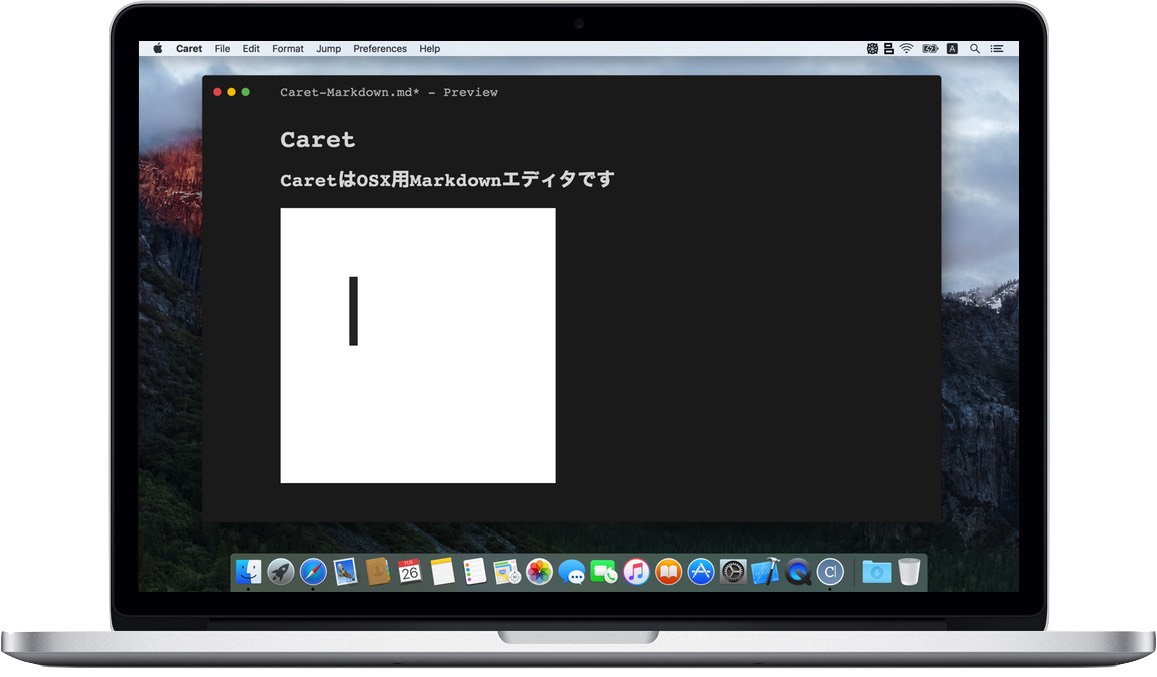This screenshot has height=677, width=1157.
Task: Click the 'CaretはOSX用Markdownエディタです' subheading
Action: [447, 179]
